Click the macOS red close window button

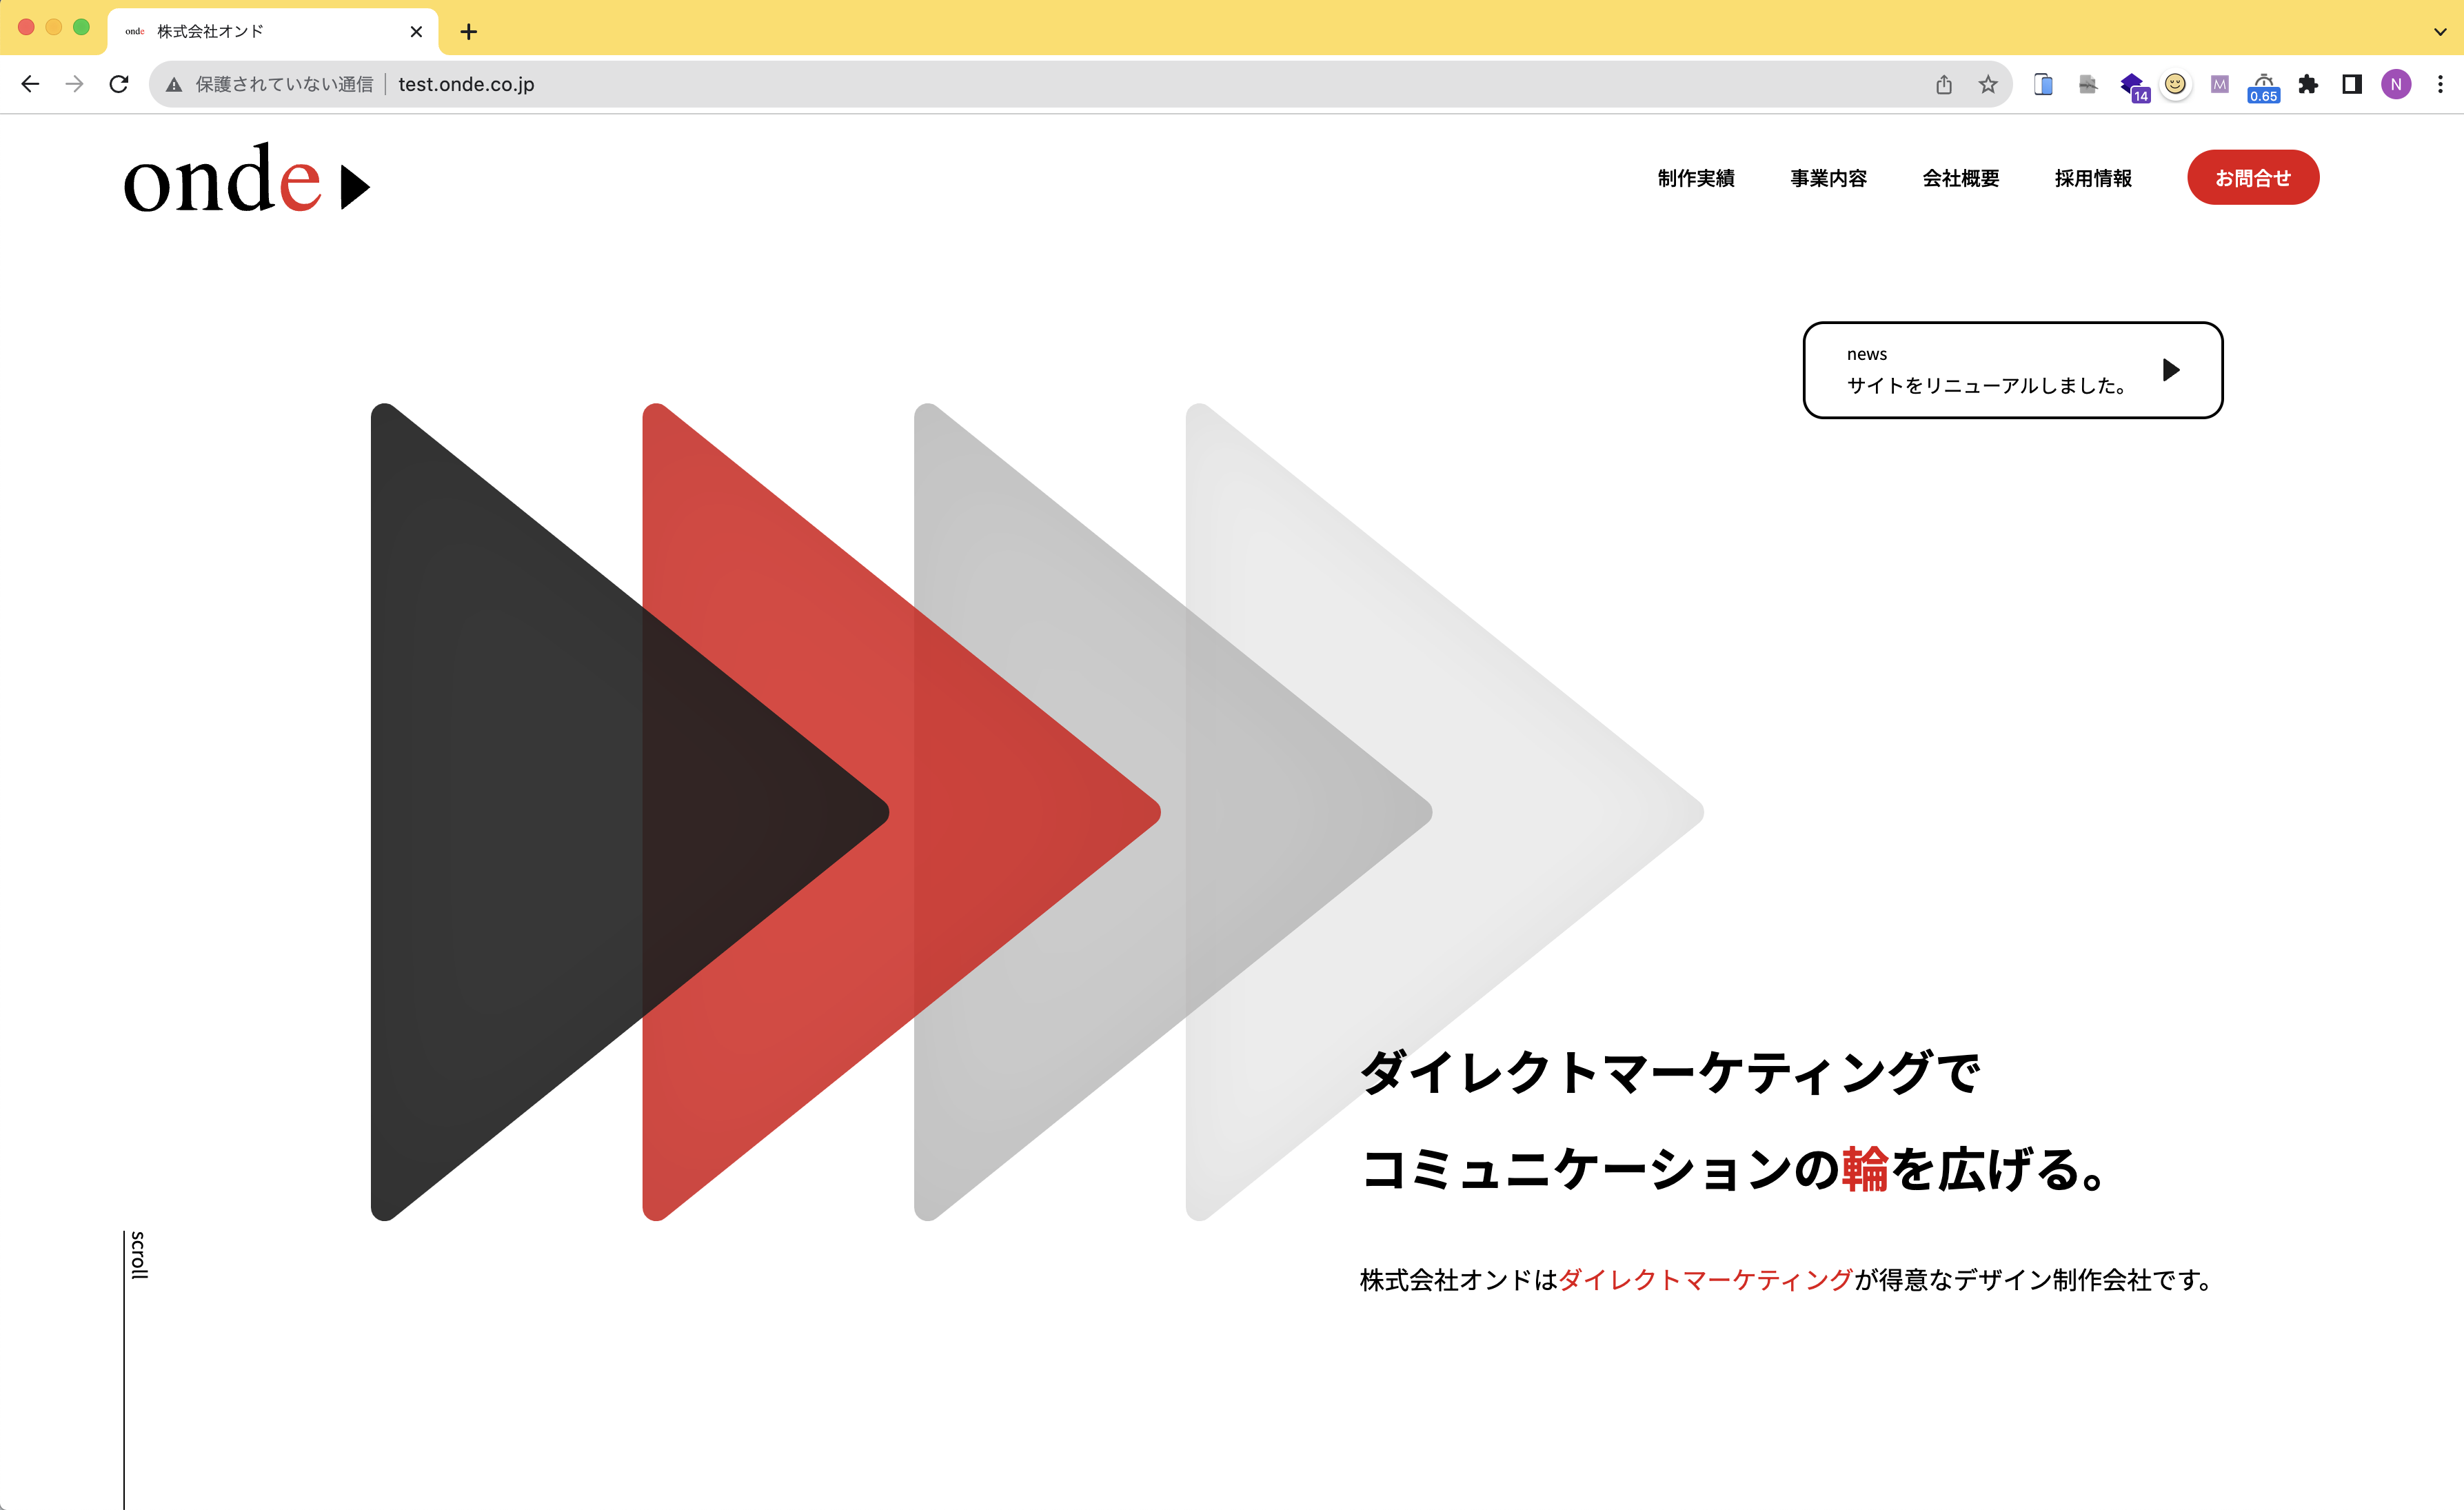click(26, 27)
